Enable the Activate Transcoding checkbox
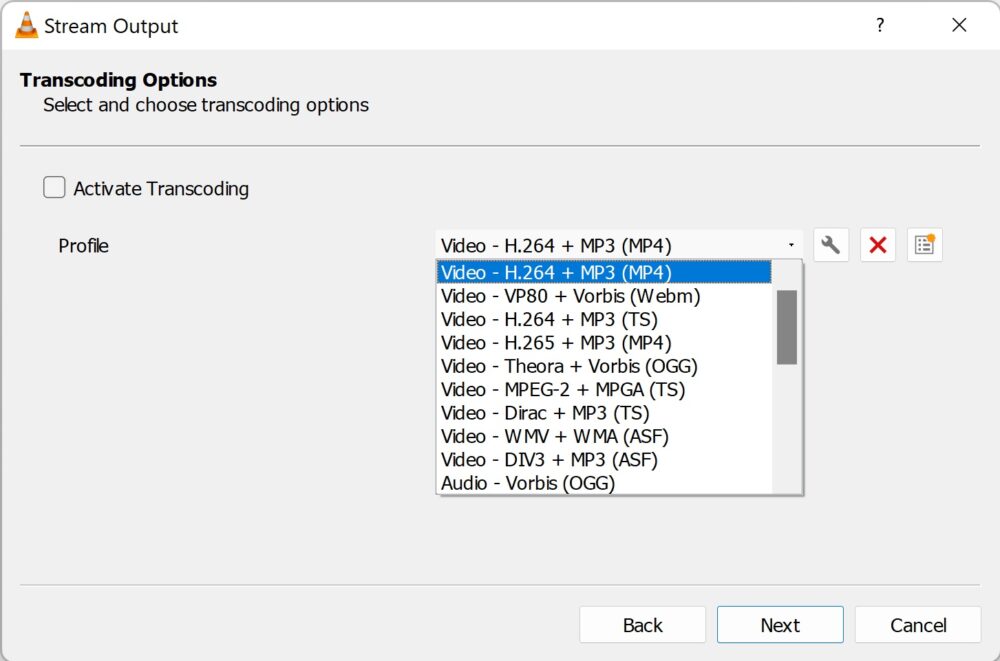Screen dimensions: 1000x661 coord(54,187)
